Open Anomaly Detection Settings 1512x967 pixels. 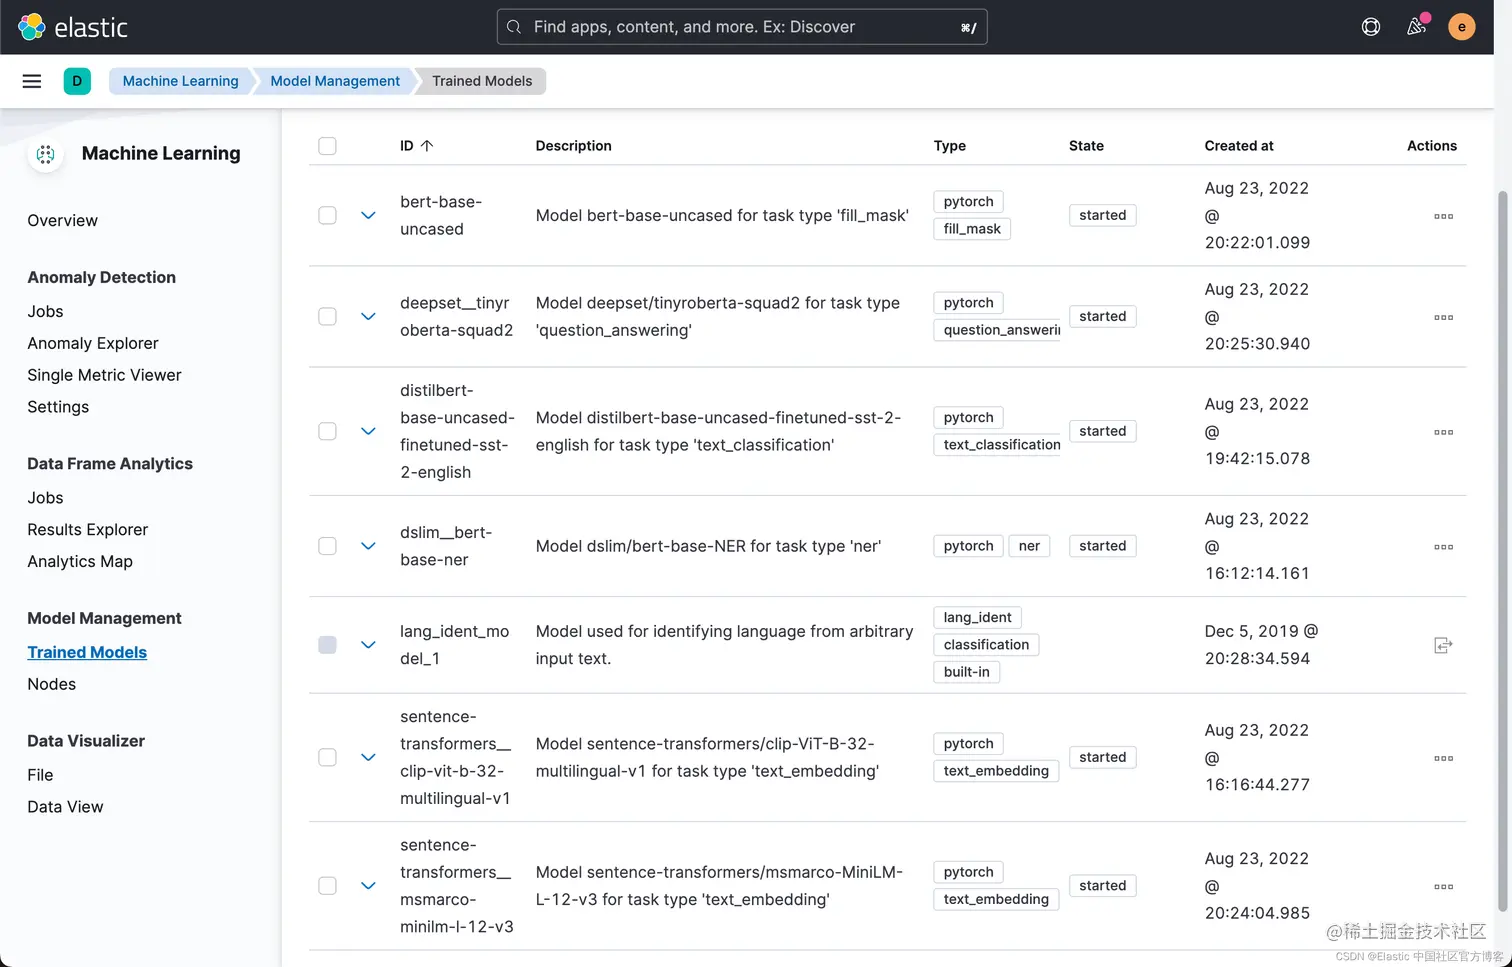(x=58, y=407)
